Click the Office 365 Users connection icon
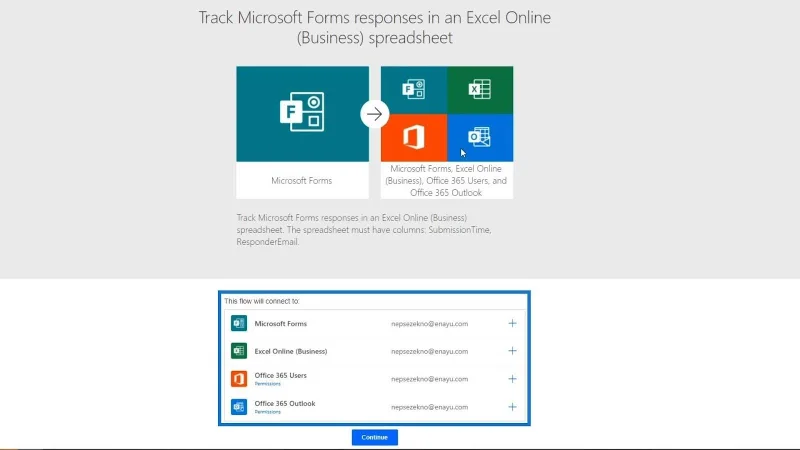Viewport: 800px width, 450px height. pyautogui.click(x=239, y=379)
